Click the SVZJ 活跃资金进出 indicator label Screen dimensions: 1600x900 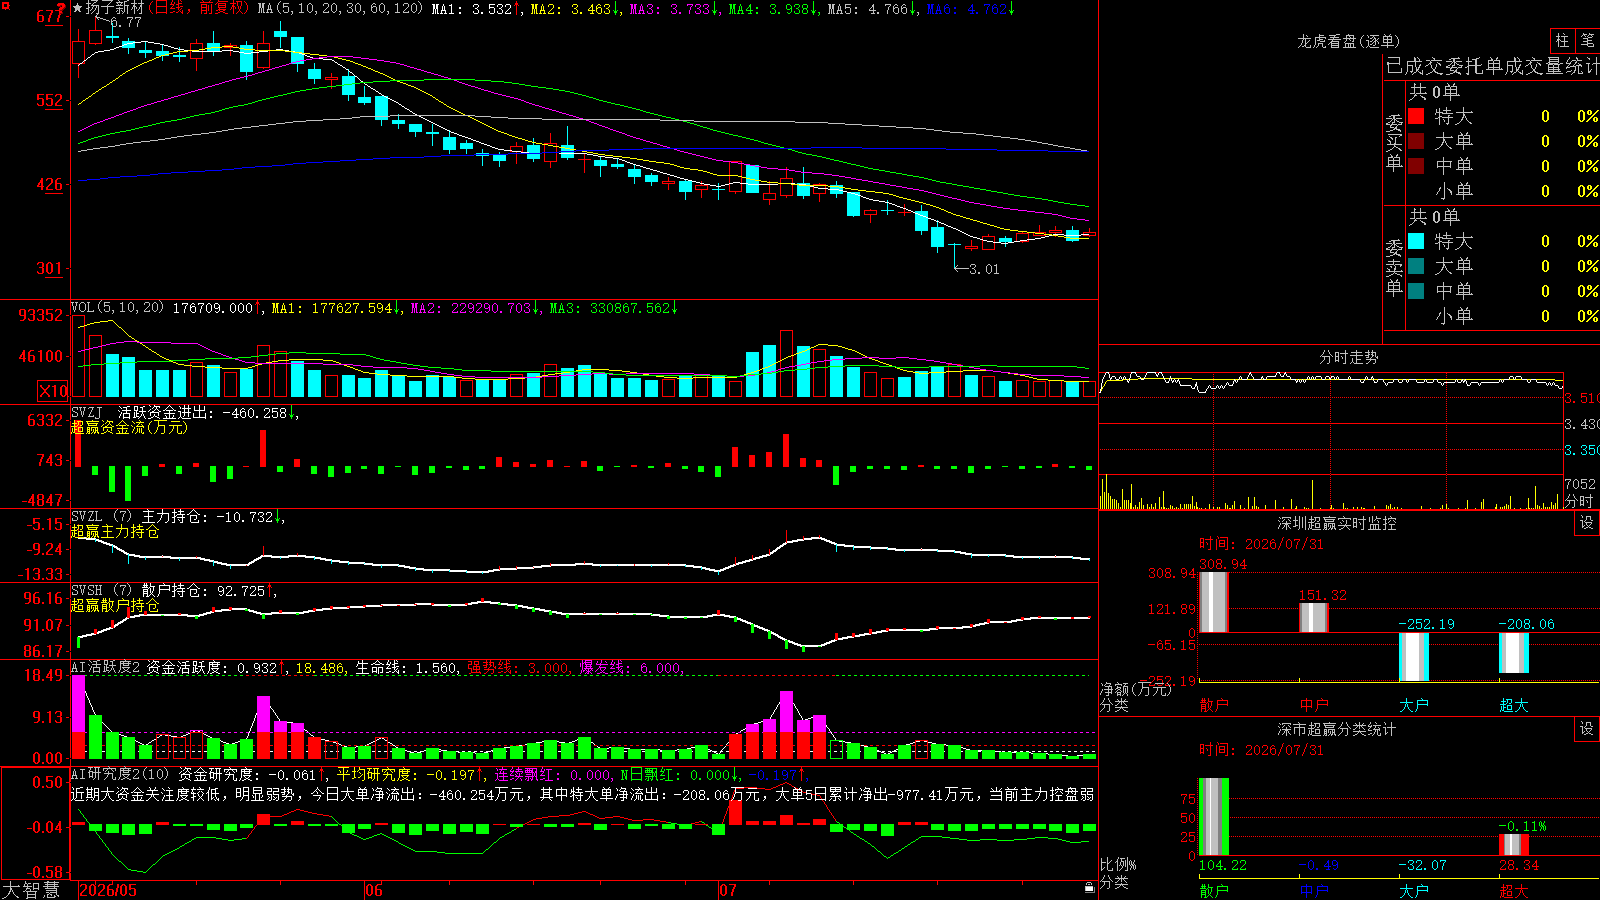click(185, 412)
